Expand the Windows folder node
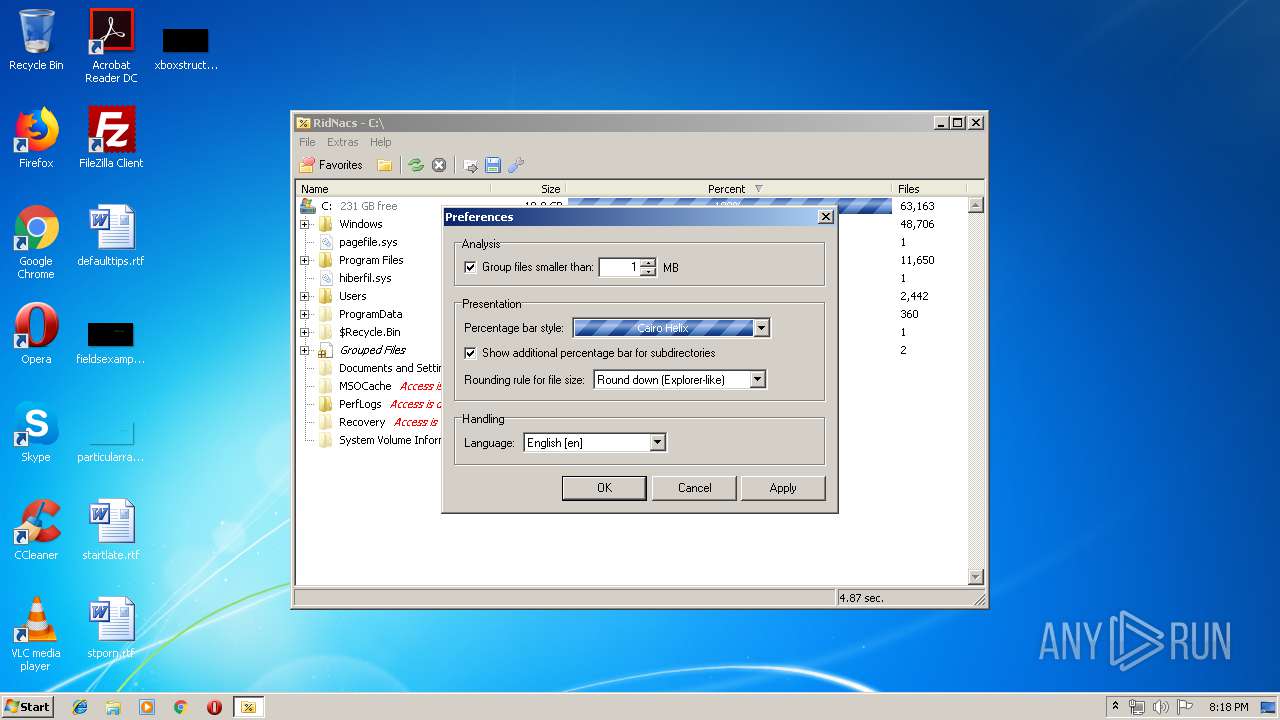Image resolution: width=1280 pixels, height=720 pixels. tap(305, 224)
